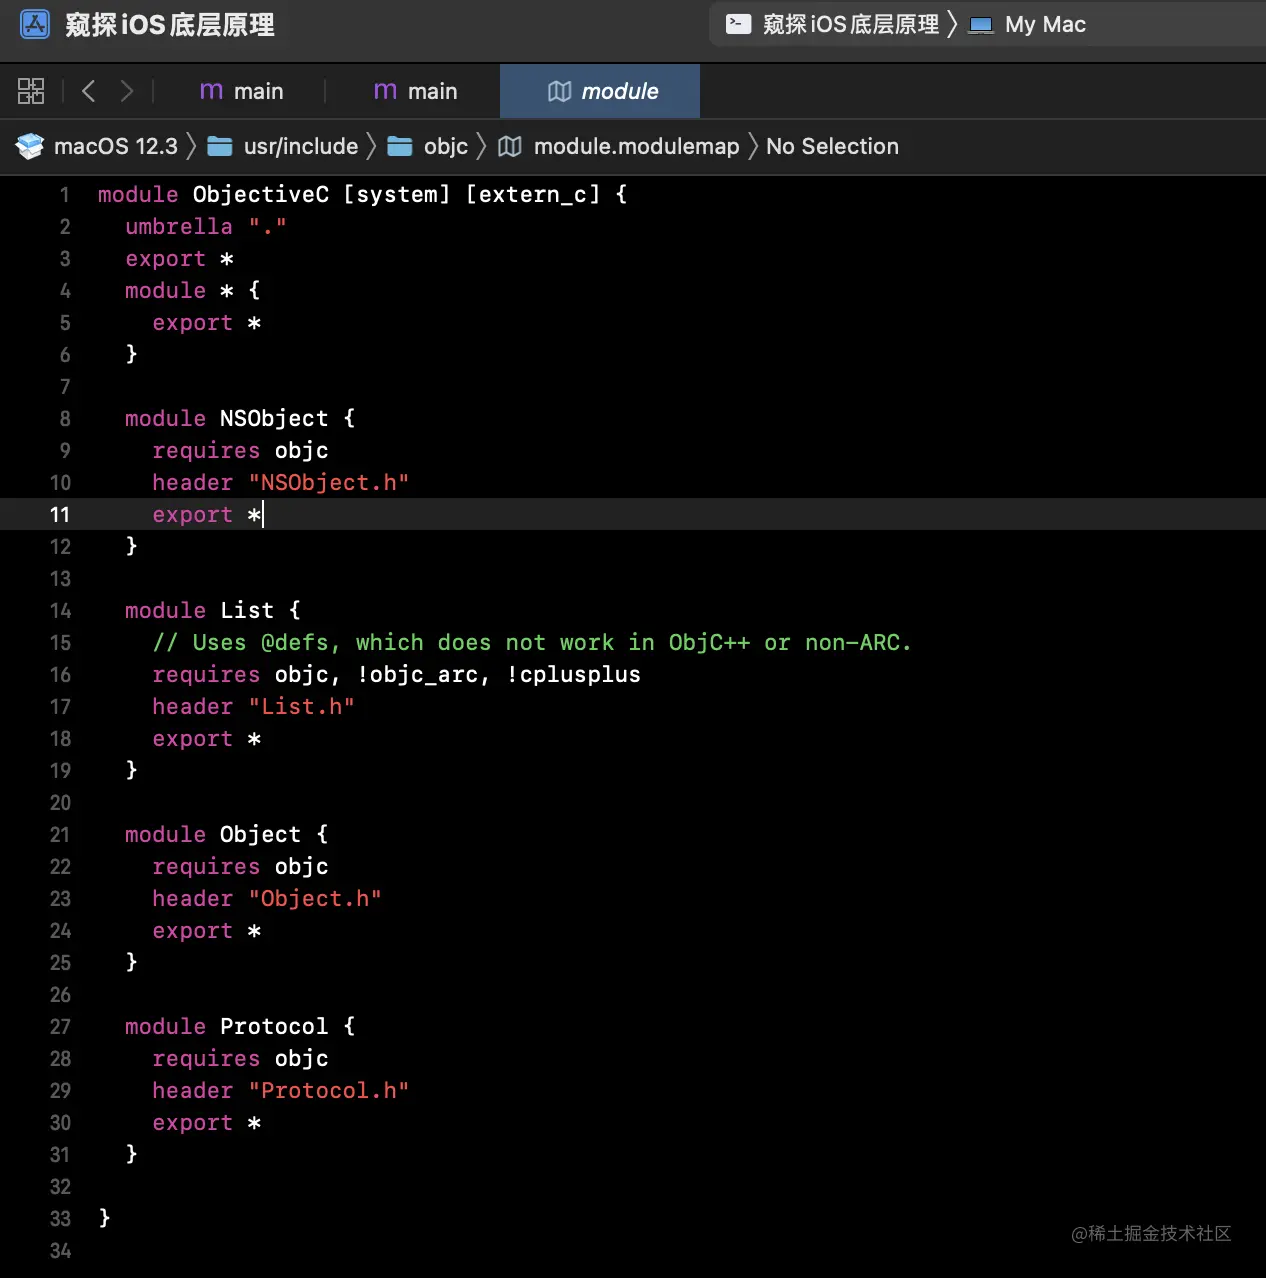Viewport: 1266px width, 1278px height.
Task: Click the 'umbrella' keyword
Action: 179,227
